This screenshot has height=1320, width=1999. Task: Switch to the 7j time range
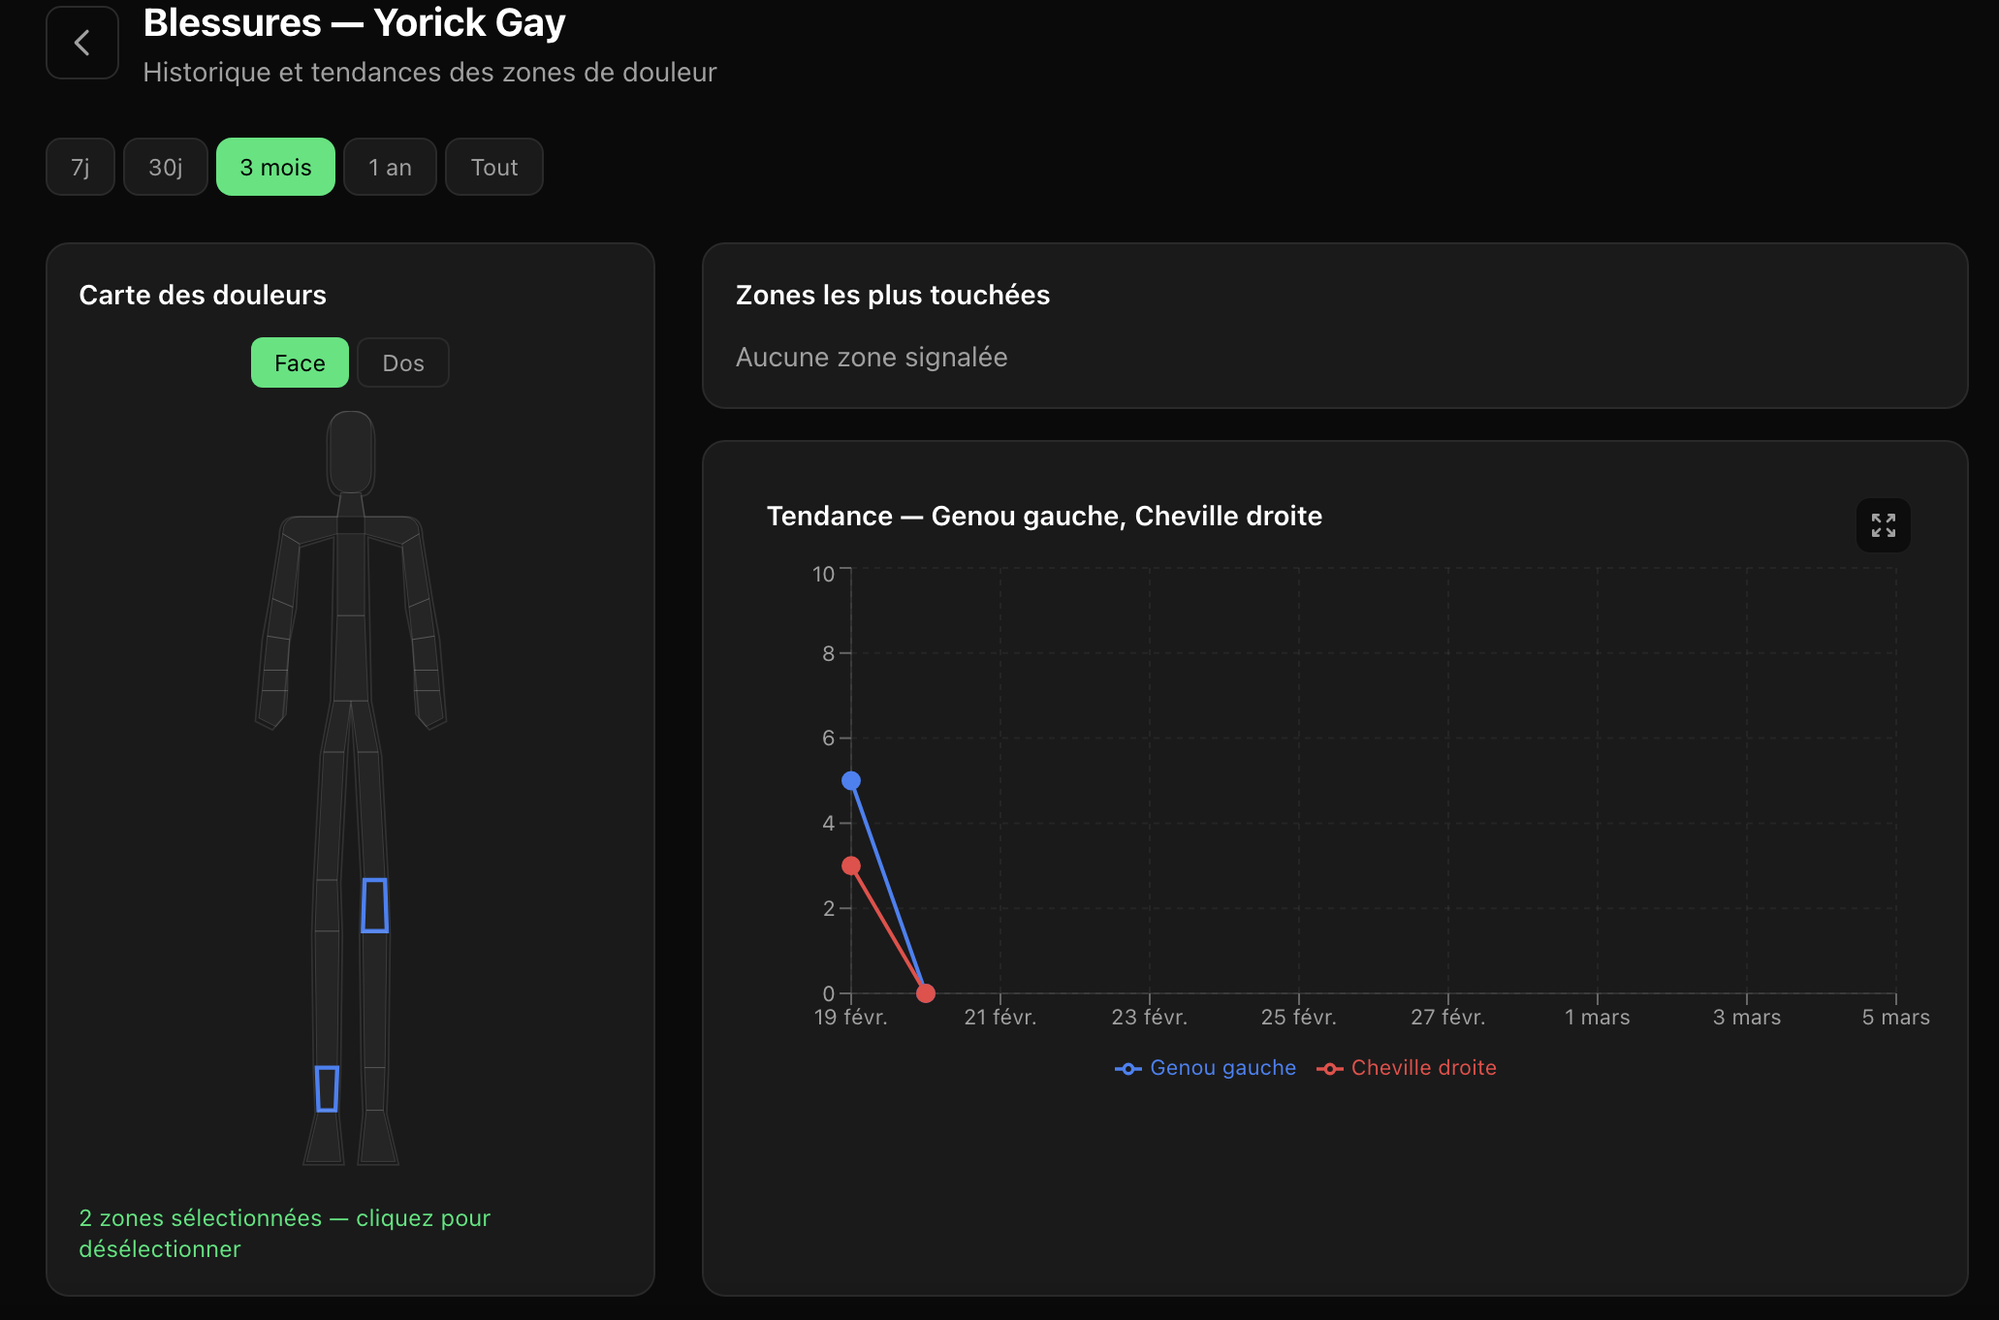click(79, 166)
